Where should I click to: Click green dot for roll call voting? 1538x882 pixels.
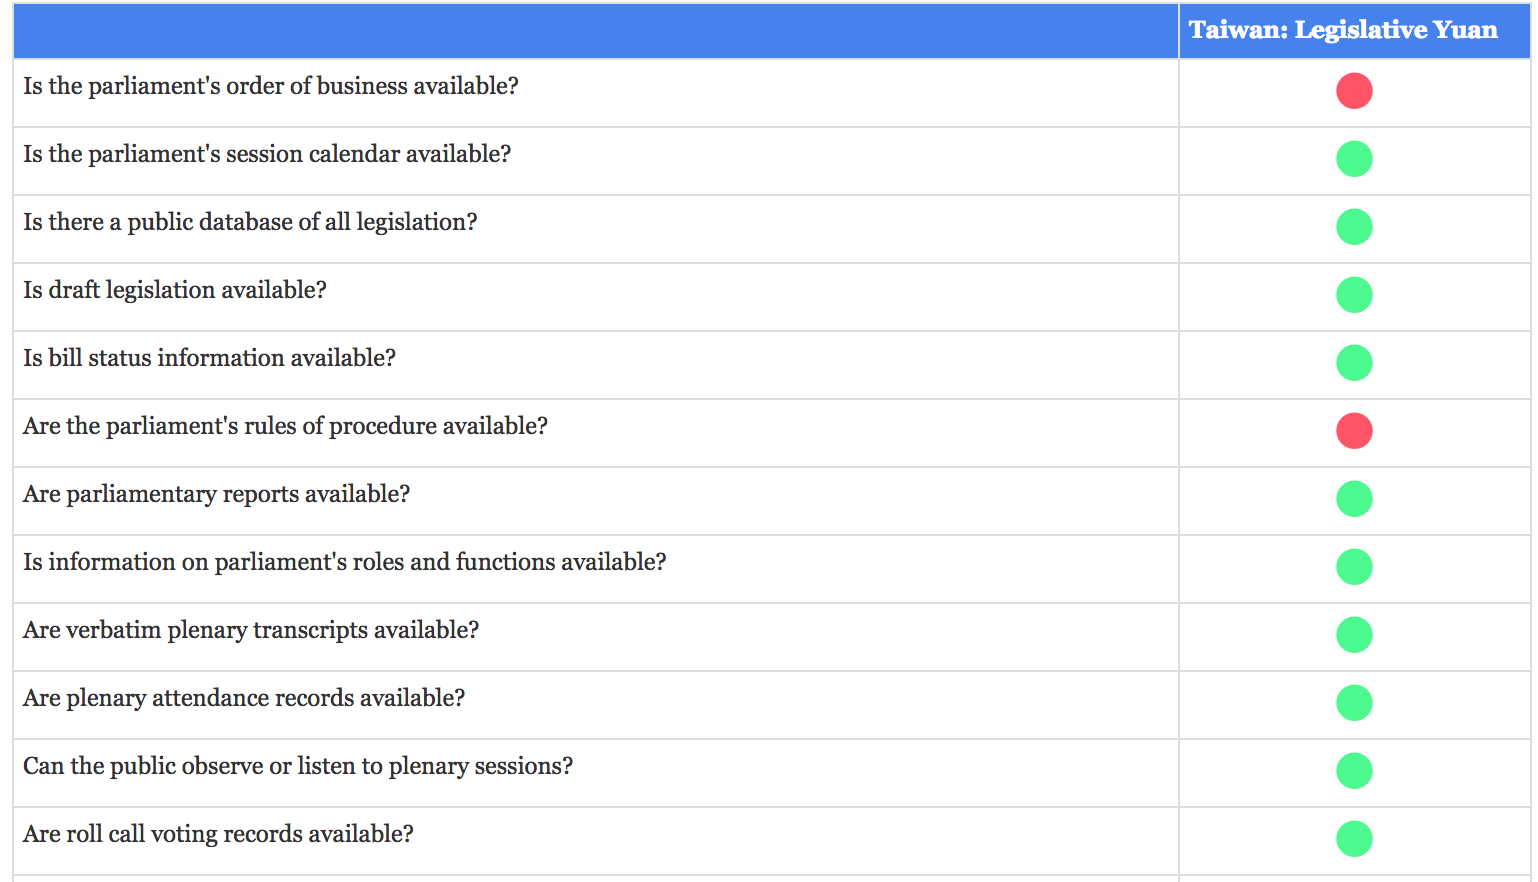point(1354,839)
